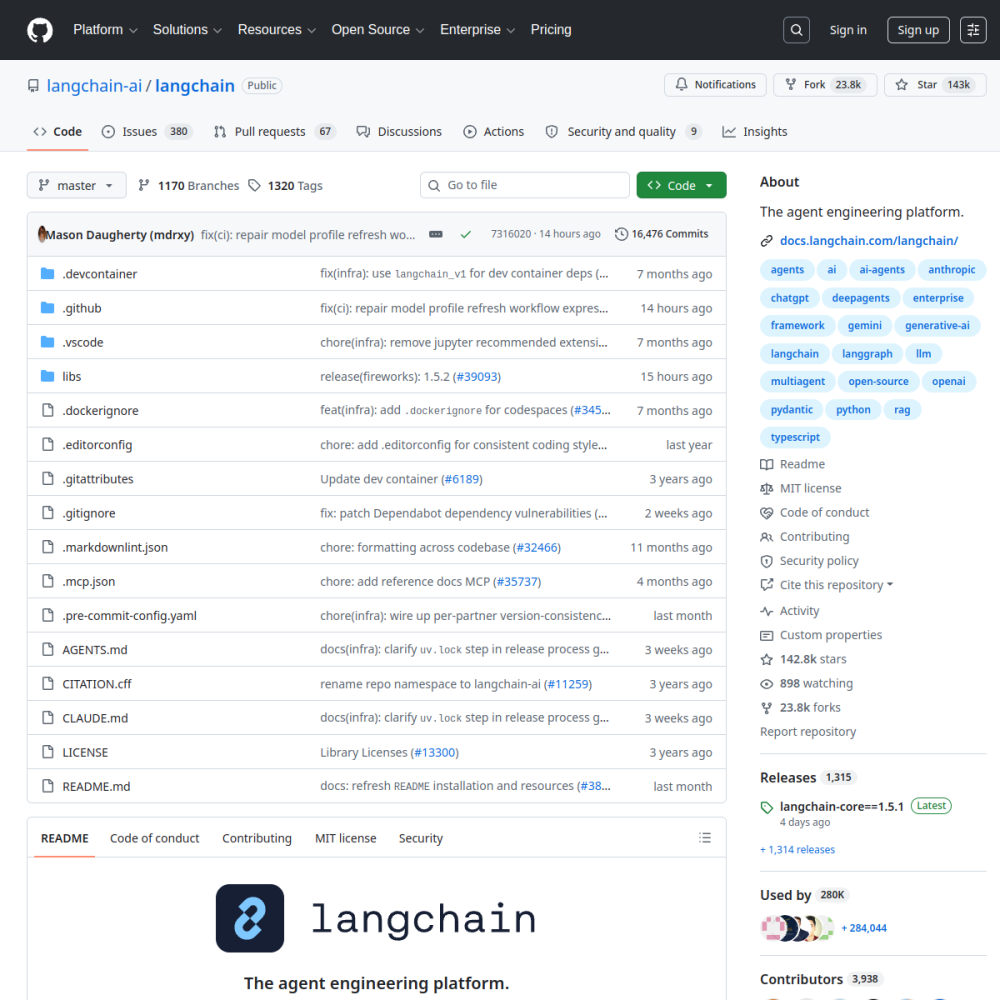
Task: Click the libs folder icon
Action: [47, 376]
